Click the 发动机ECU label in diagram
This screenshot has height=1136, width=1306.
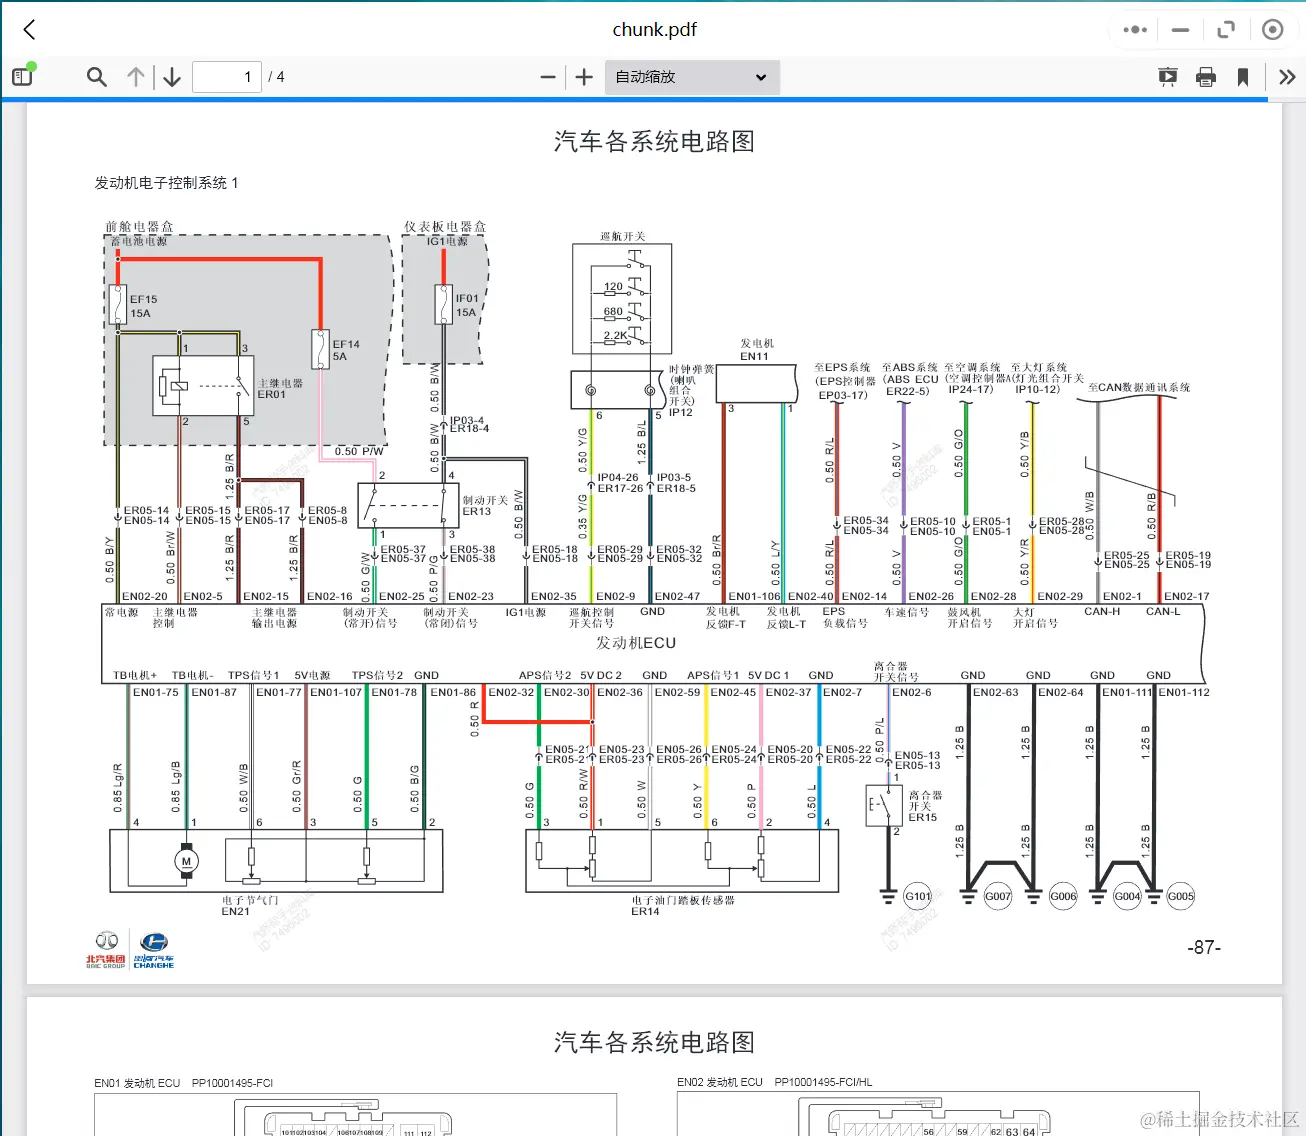[636, 643]
